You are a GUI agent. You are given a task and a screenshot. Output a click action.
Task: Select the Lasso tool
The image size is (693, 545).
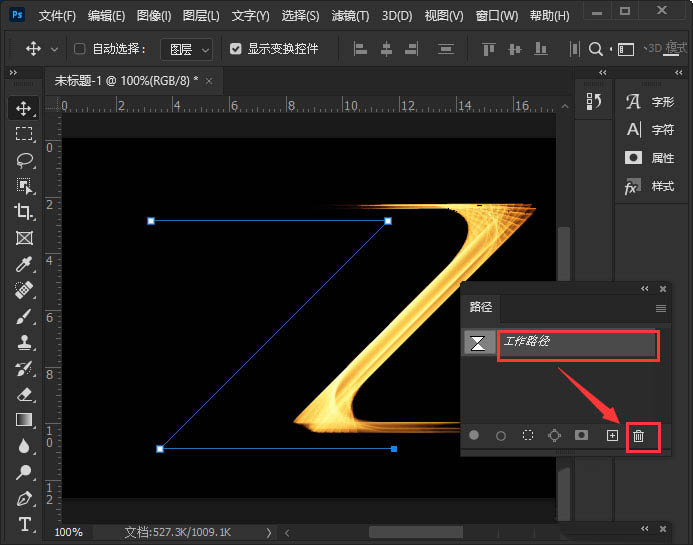(x=24, y=160)
